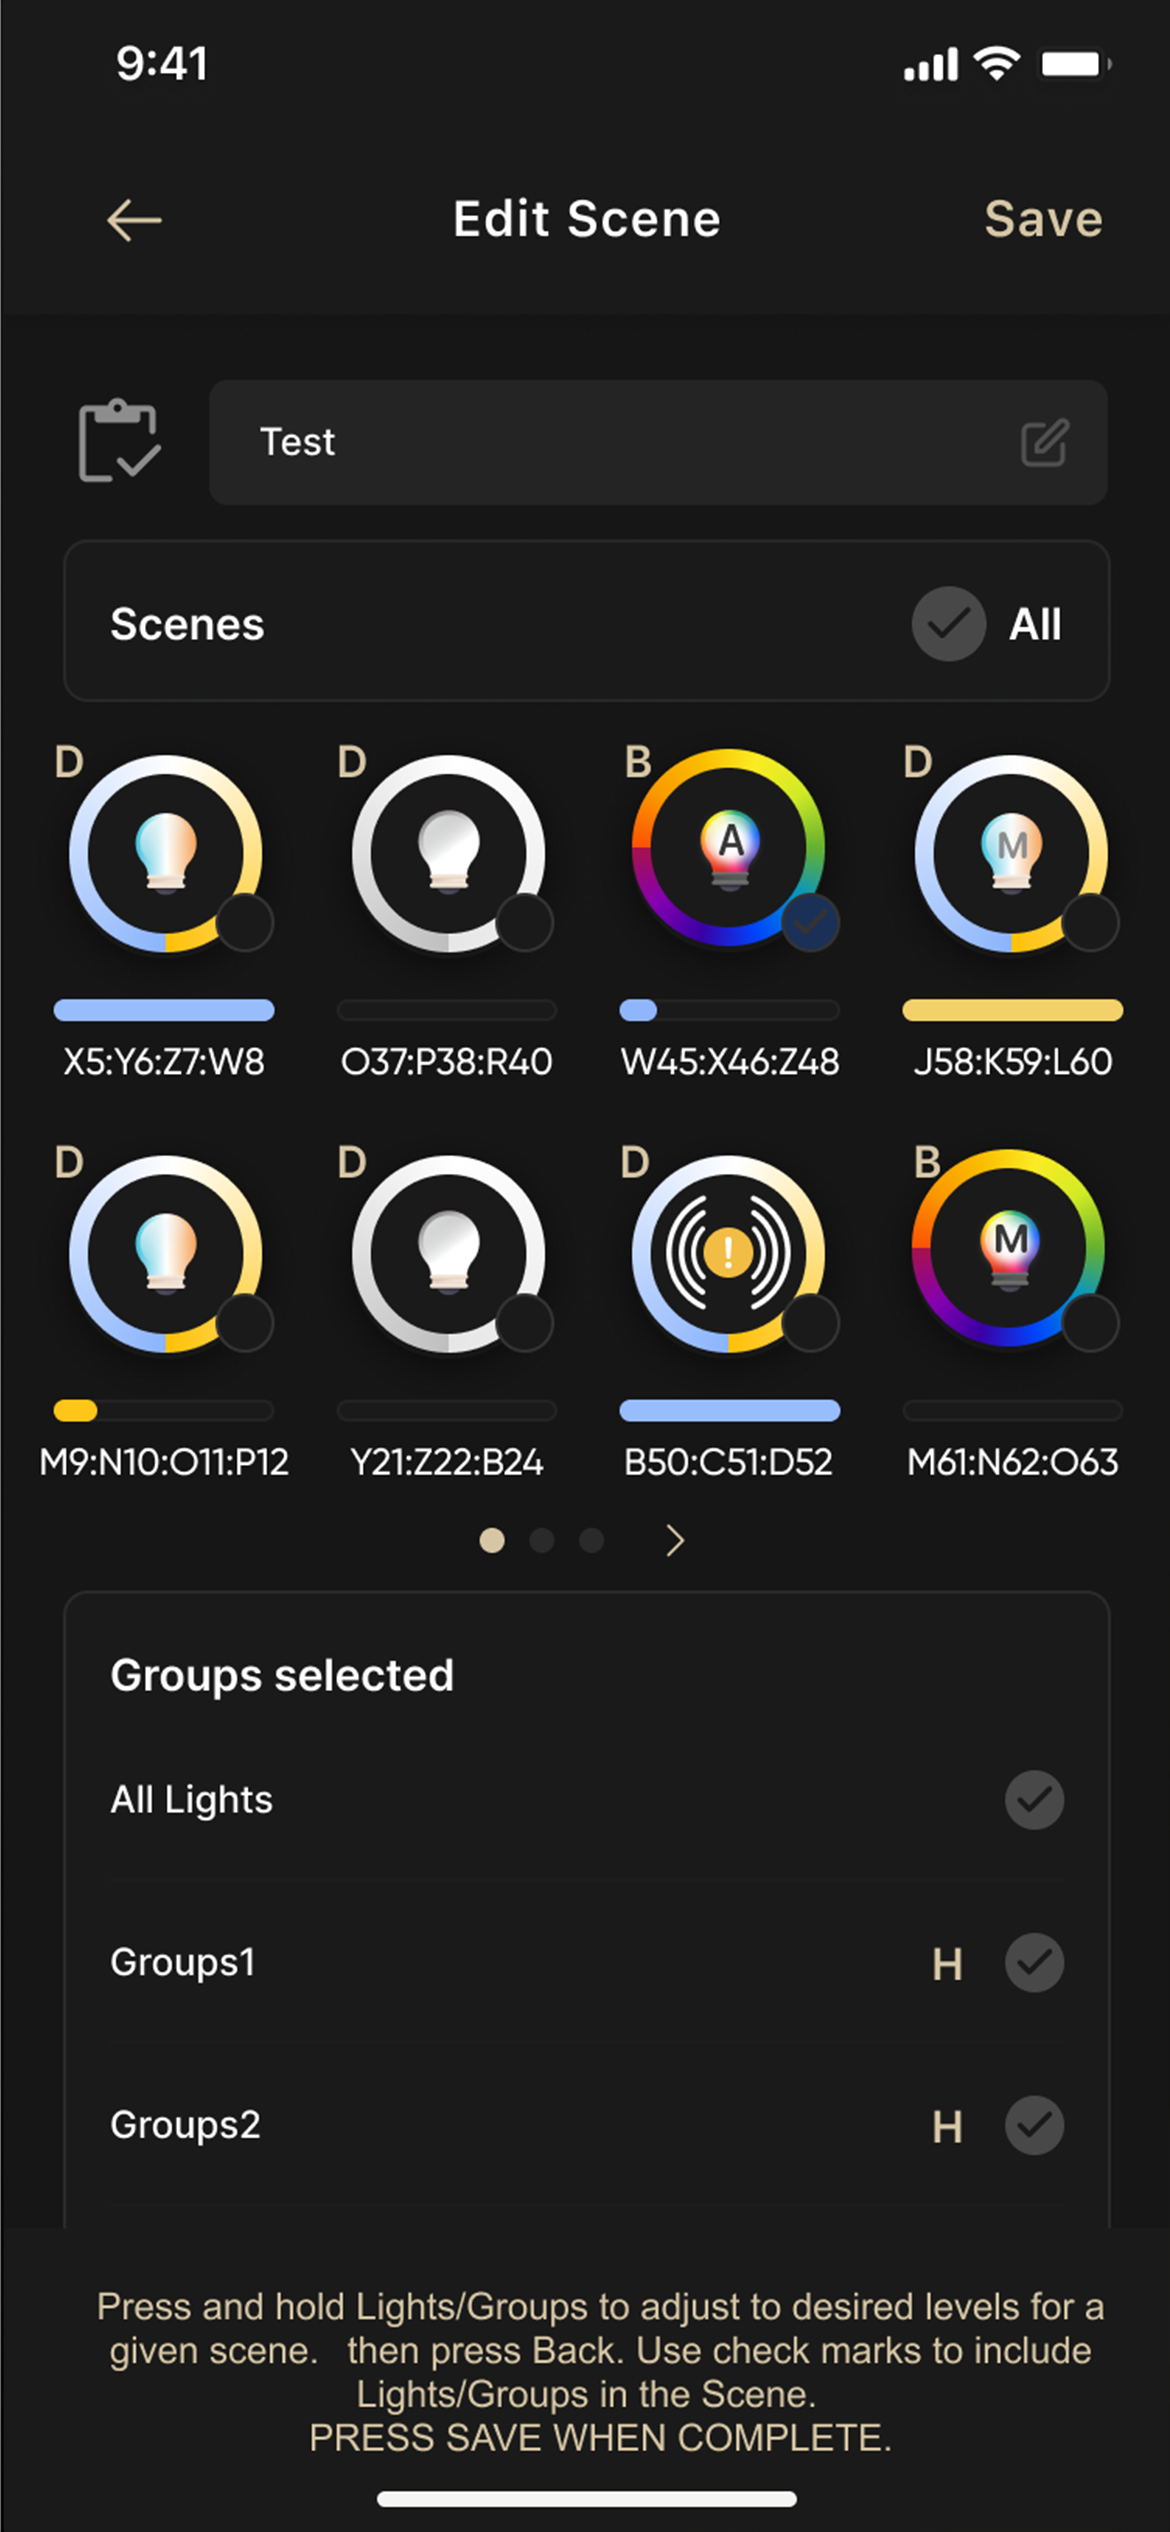The image size is (1170, 2532).
Task: Toggle the Groups1 checkmark
Action: [x=1034, y=1963]
